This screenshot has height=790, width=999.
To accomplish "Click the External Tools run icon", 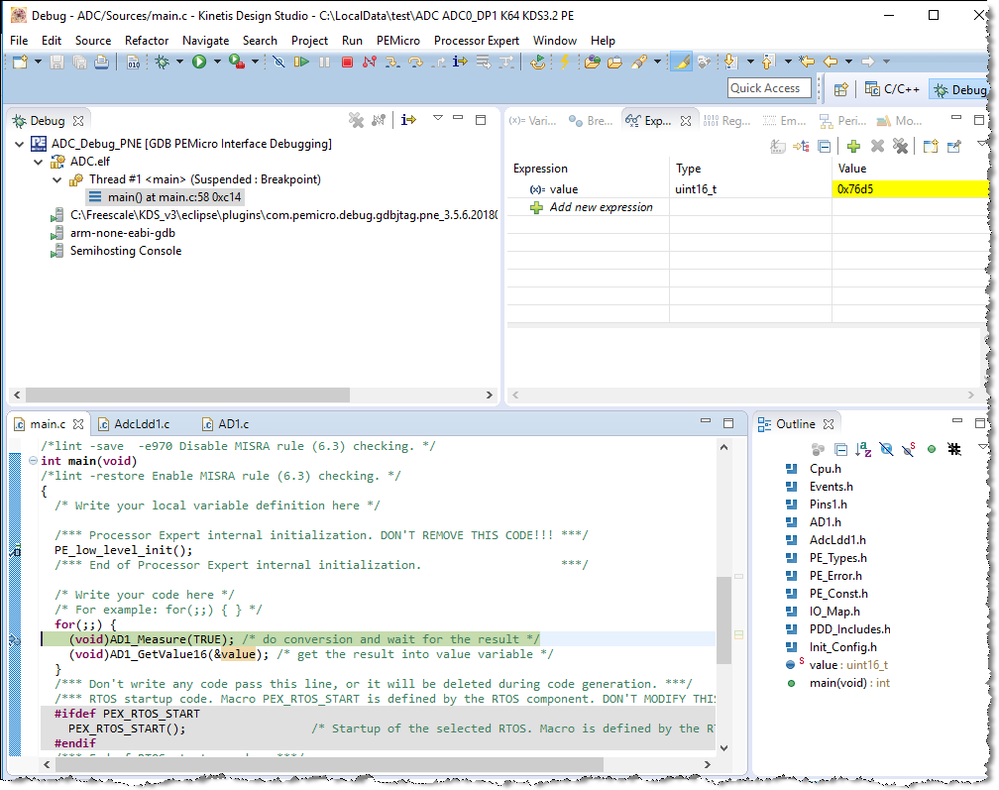I will pos(237,62).
